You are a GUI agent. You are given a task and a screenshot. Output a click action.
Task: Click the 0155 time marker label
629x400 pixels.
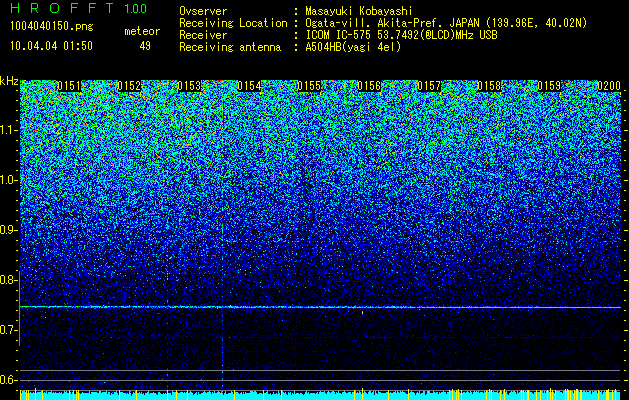pyautogui.click(x=309, y=86)
